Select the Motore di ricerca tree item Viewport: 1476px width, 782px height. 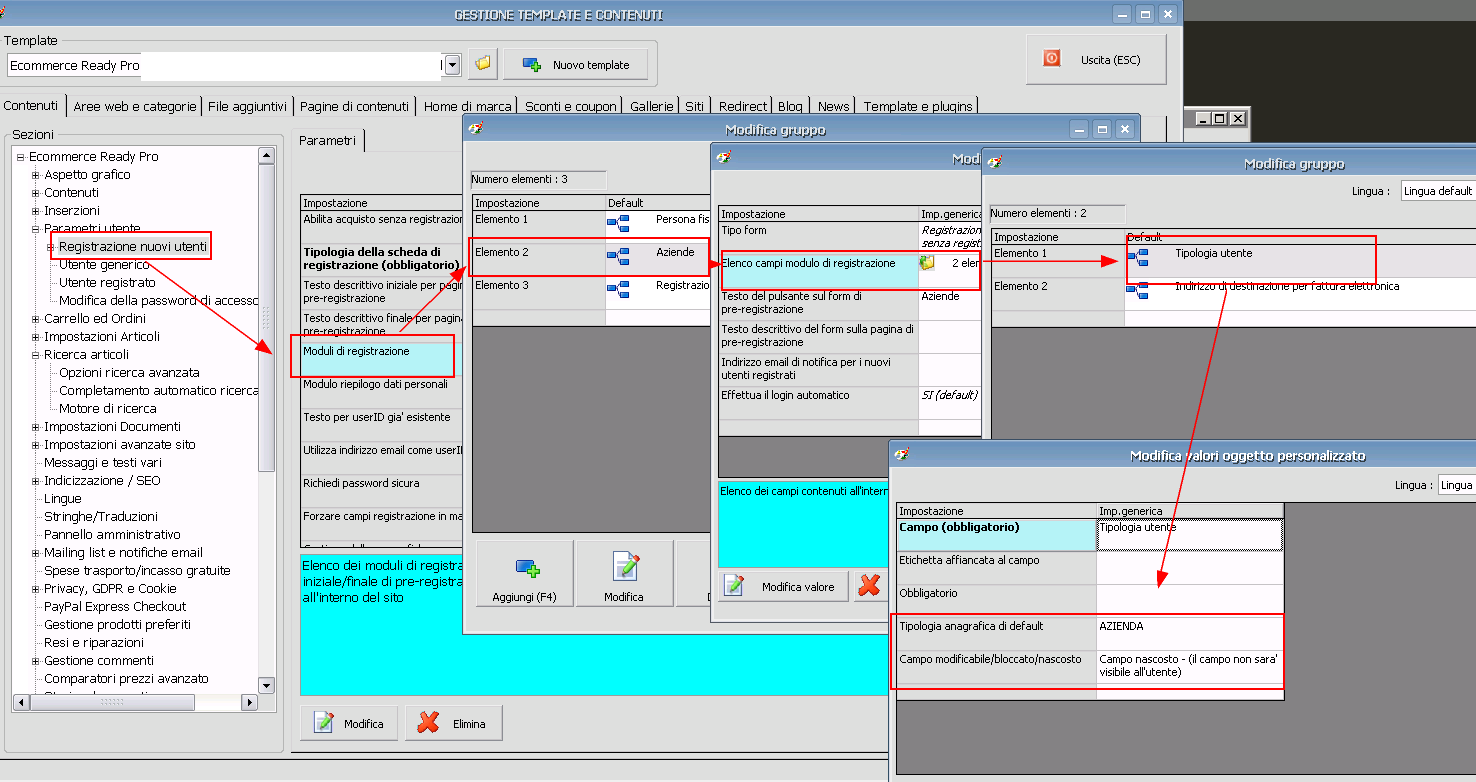[107, 409]
